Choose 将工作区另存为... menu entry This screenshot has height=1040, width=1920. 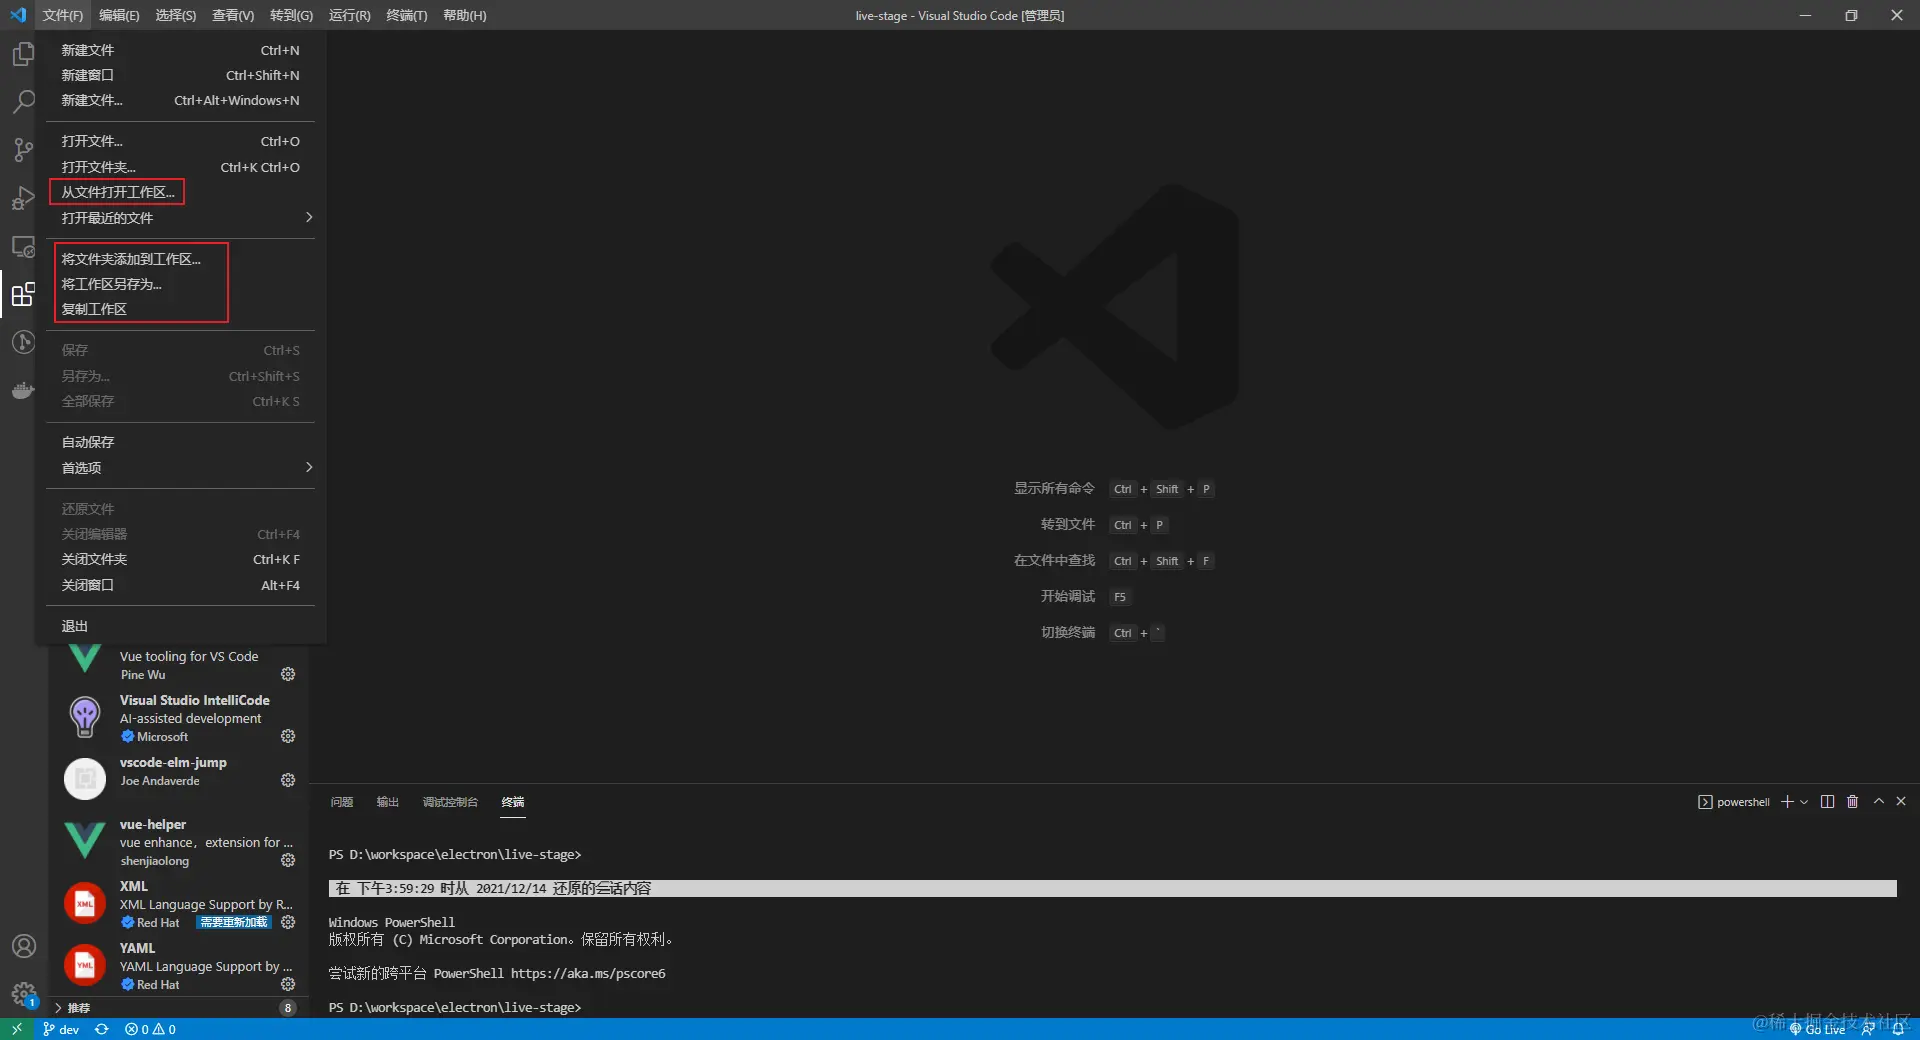point(180,284)
